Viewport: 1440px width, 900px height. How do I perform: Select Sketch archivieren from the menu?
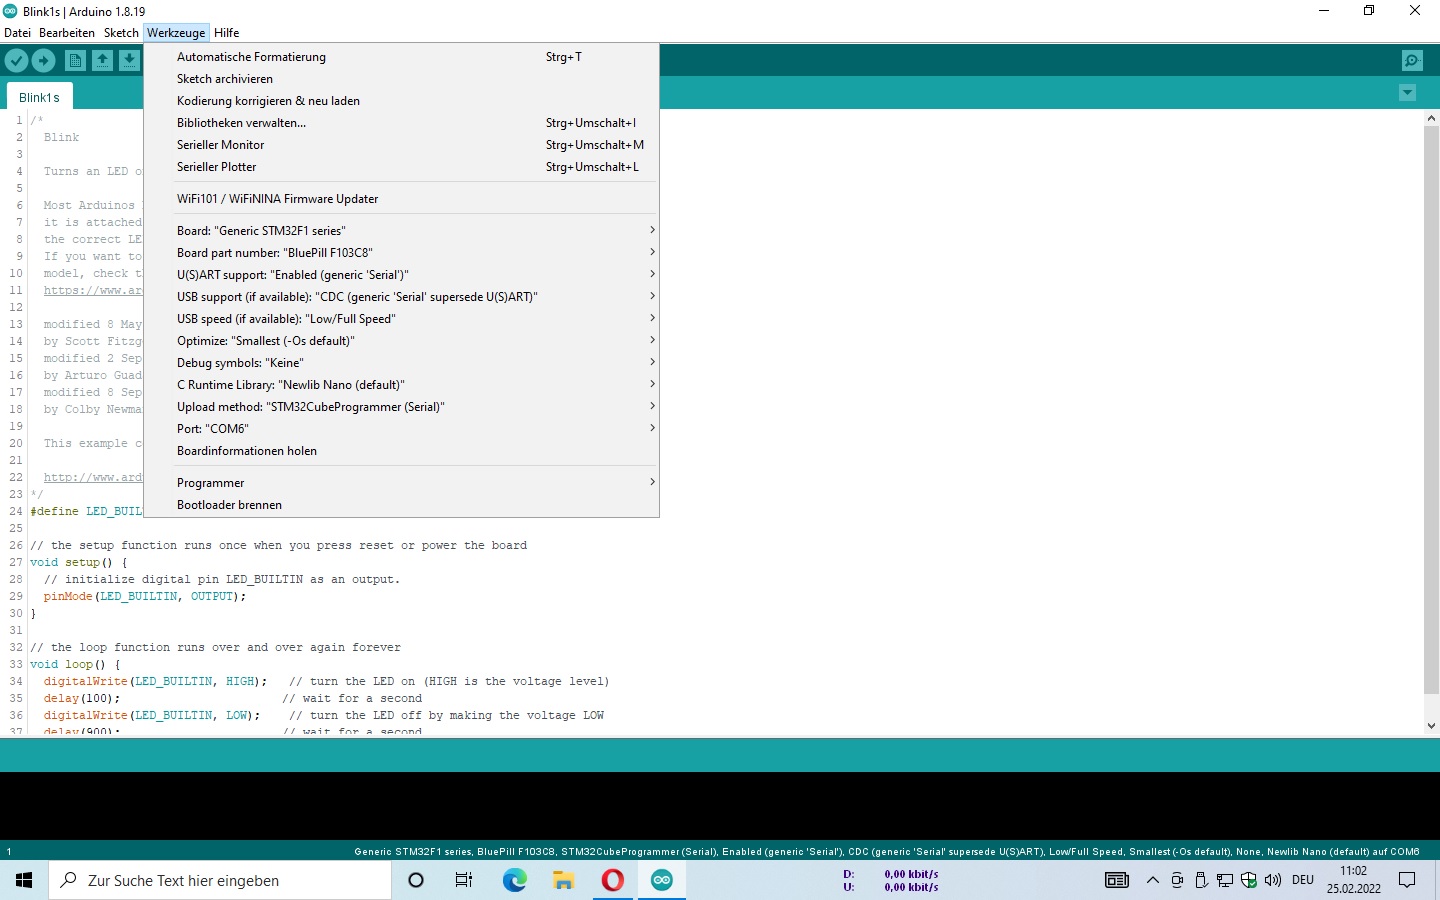coord(401,79)
